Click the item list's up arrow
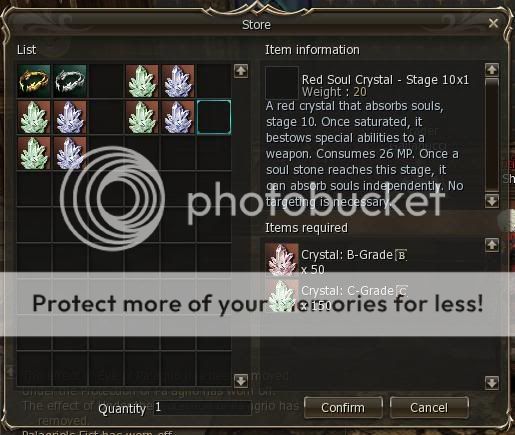The width and height of the screenshot is (515, 435). (241, 71)
